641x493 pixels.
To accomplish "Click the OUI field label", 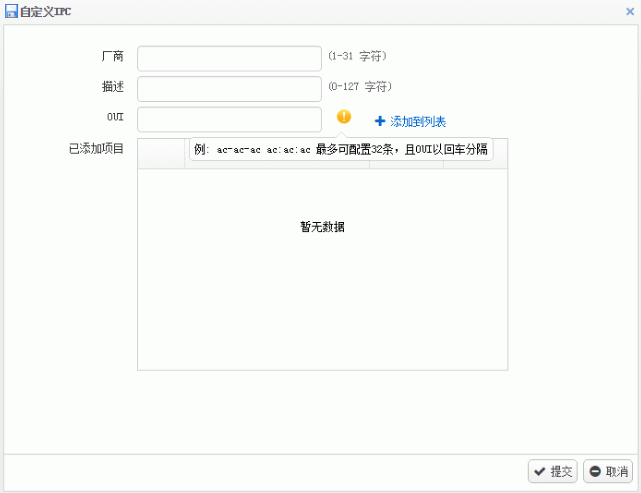I will [x=115, y=117].
